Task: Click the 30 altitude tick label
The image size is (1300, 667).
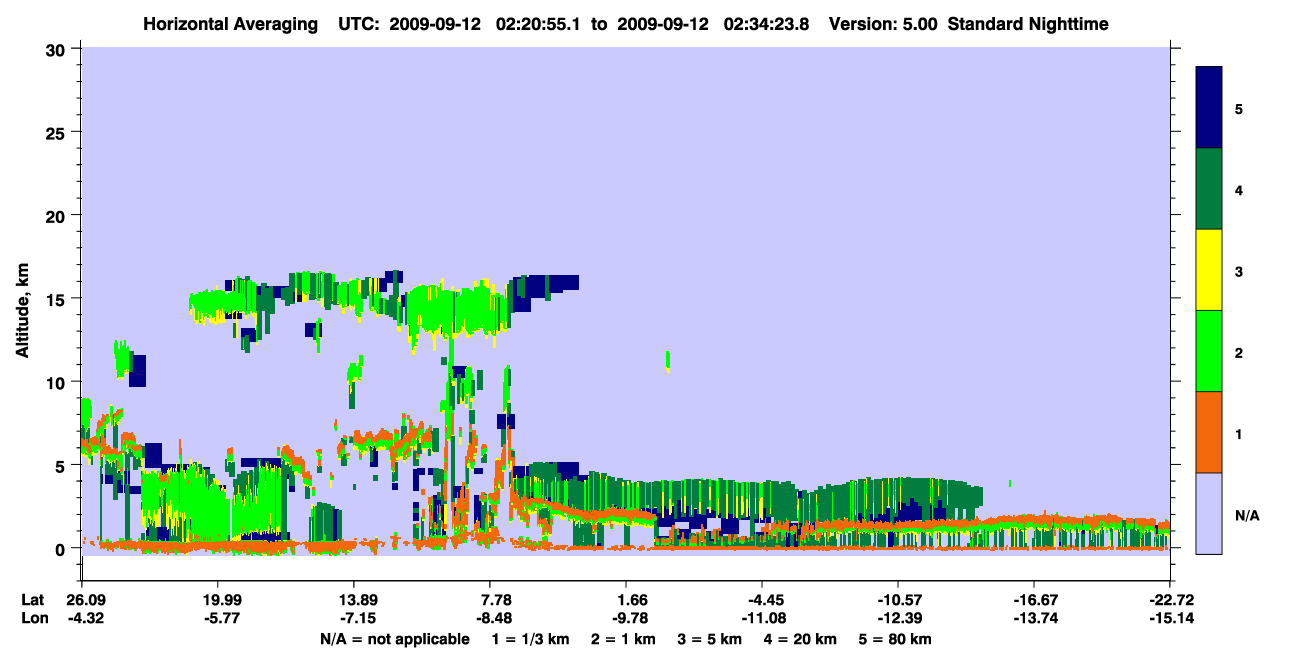Action: pyautogui.click(x=58, y=49)
